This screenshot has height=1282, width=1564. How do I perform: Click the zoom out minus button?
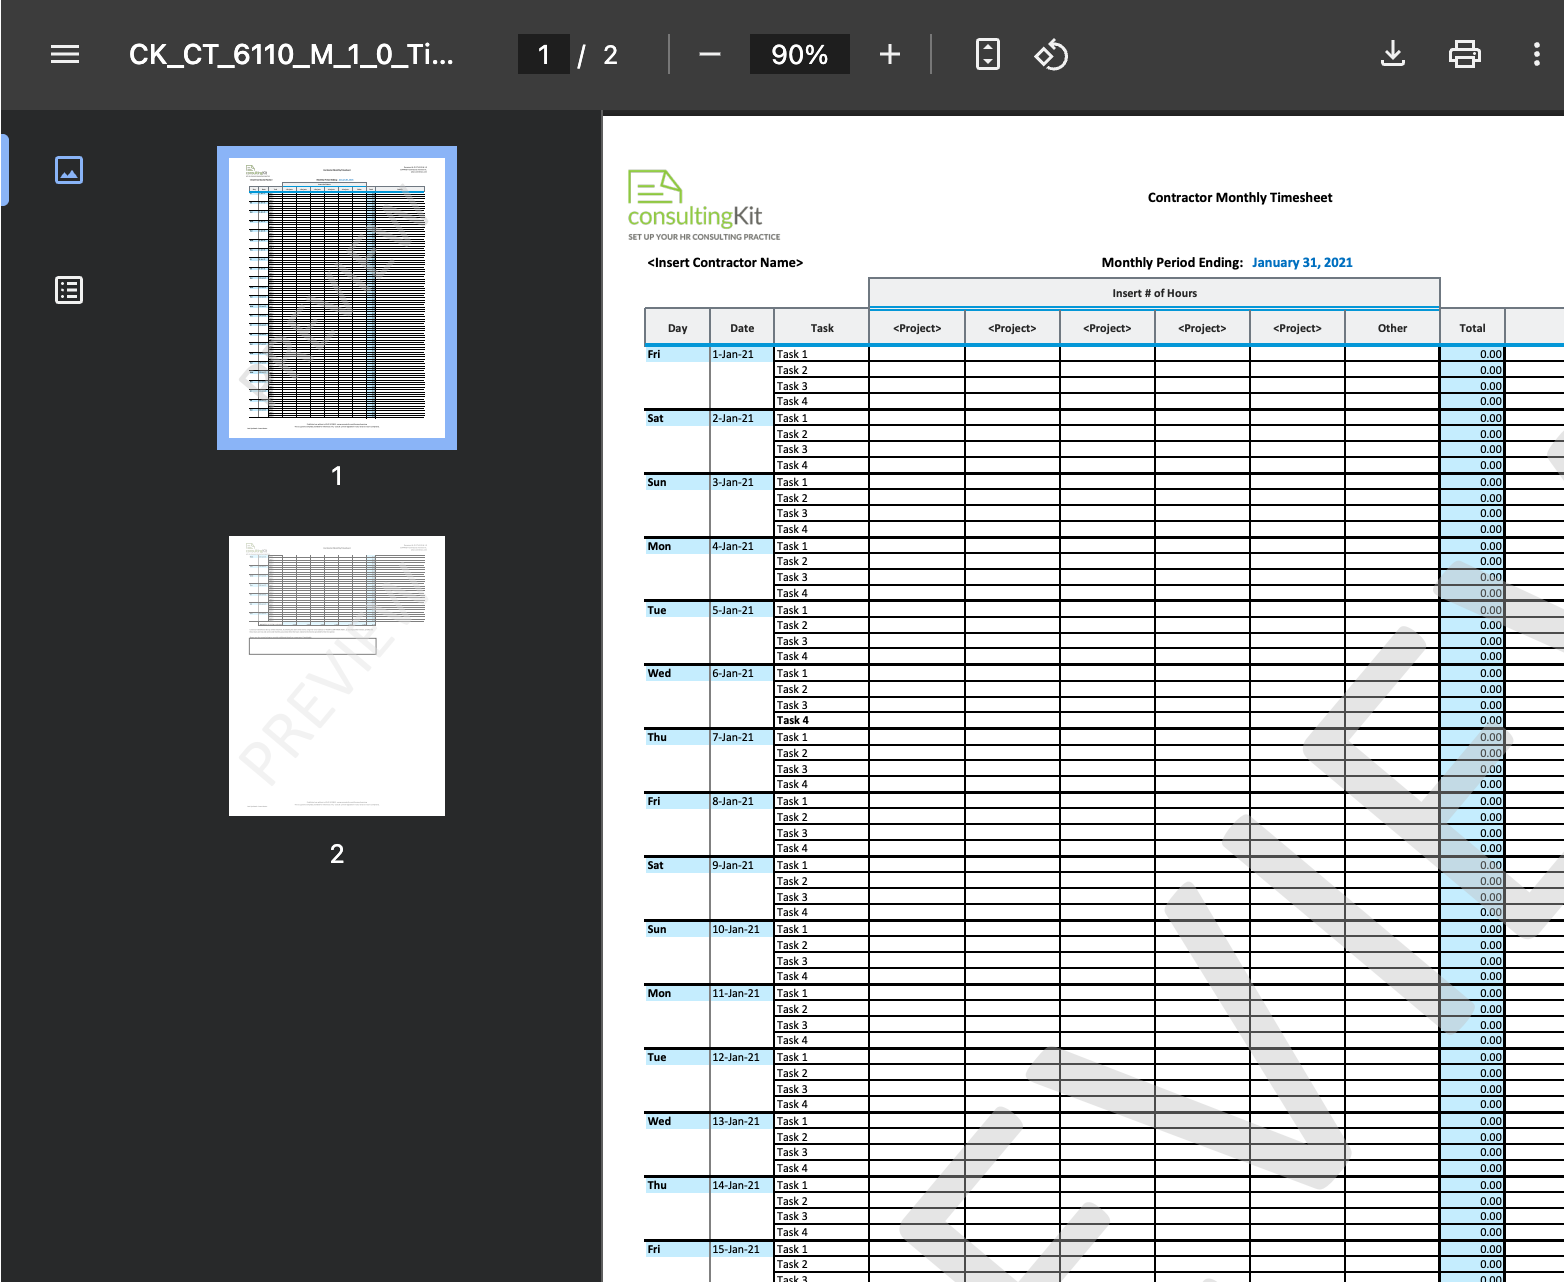click(x=710, y=54)
